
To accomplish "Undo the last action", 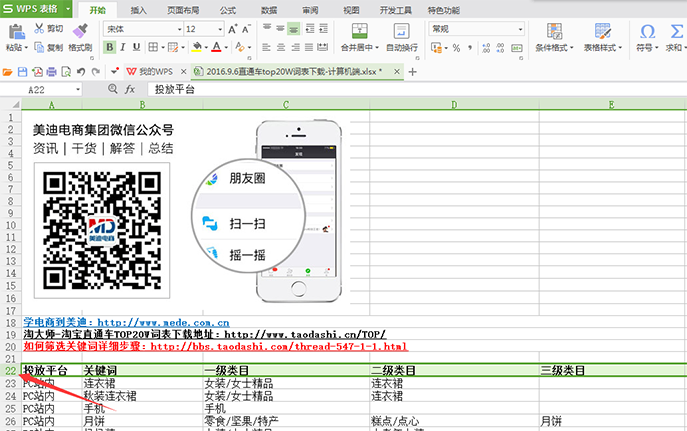I will 81,72.
